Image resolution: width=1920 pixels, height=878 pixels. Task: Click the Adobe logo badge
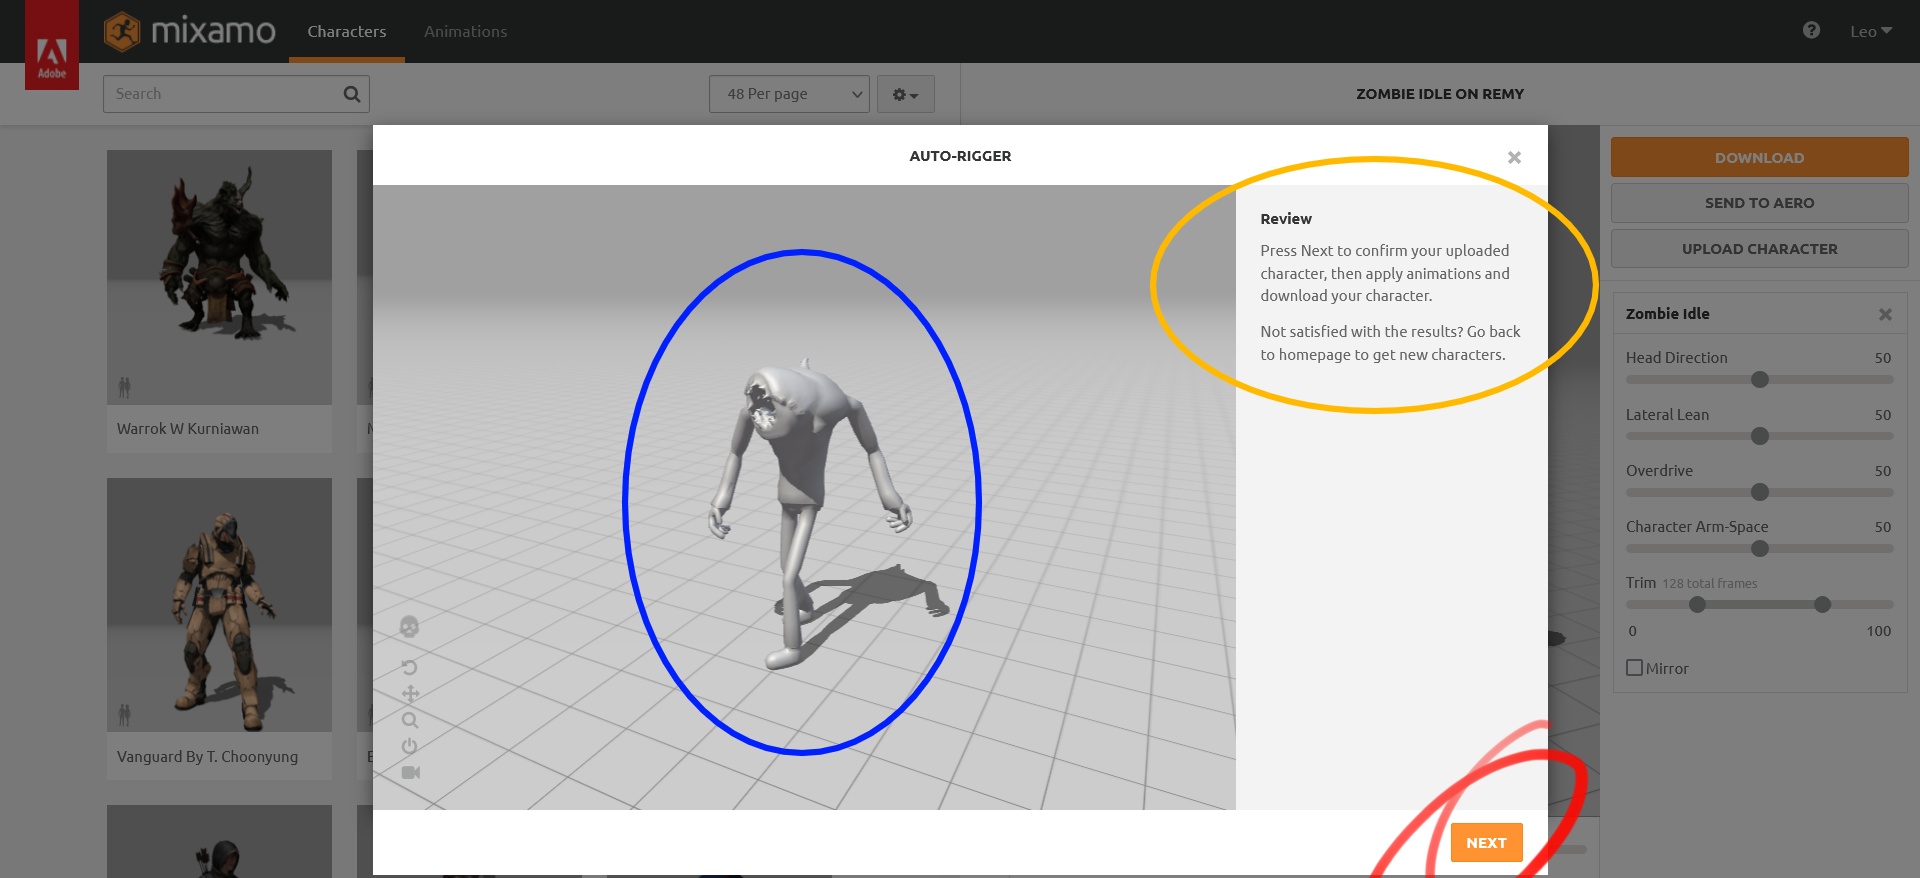tap(52, 55)
